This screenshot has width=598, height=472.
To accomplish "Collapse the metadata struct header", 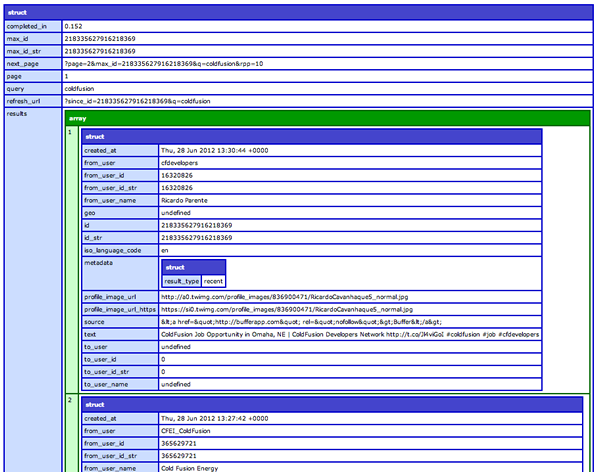I will click(x=194, y=267).
